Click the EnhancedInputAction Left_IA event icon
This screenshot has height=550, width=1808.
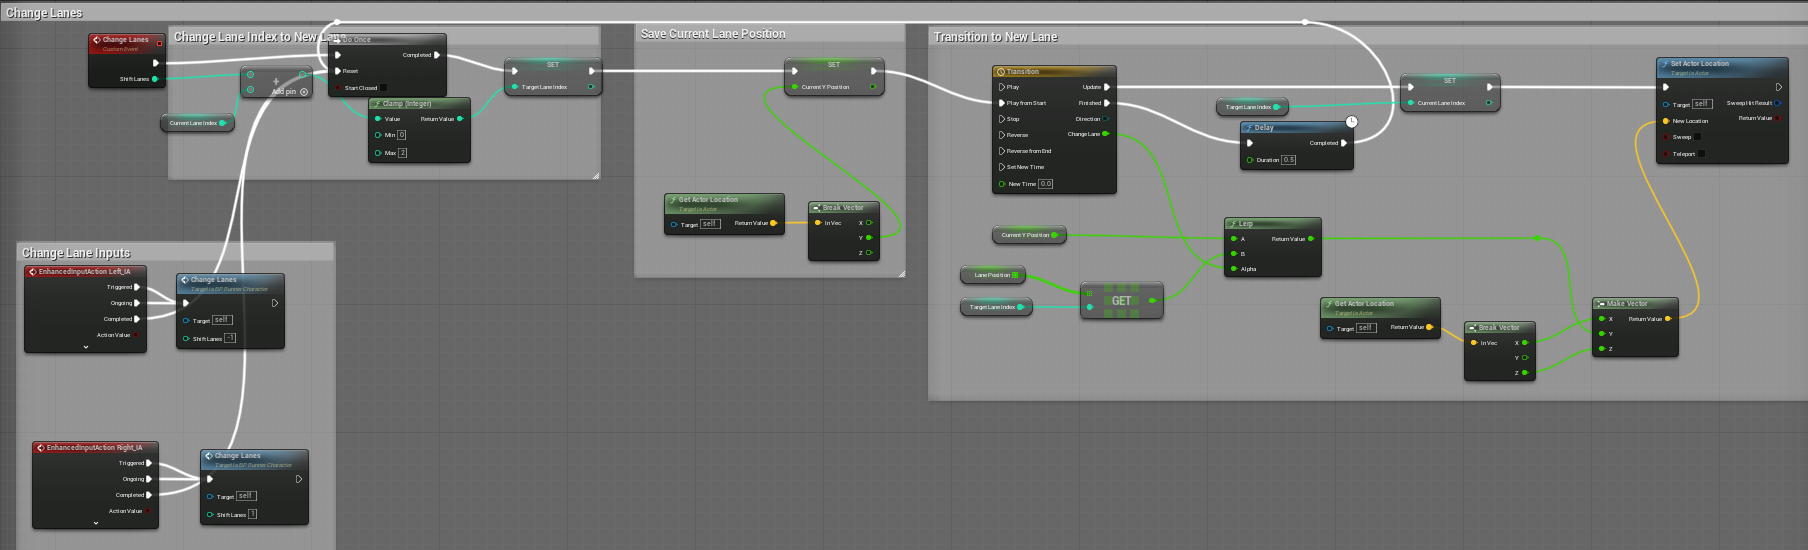32,272
